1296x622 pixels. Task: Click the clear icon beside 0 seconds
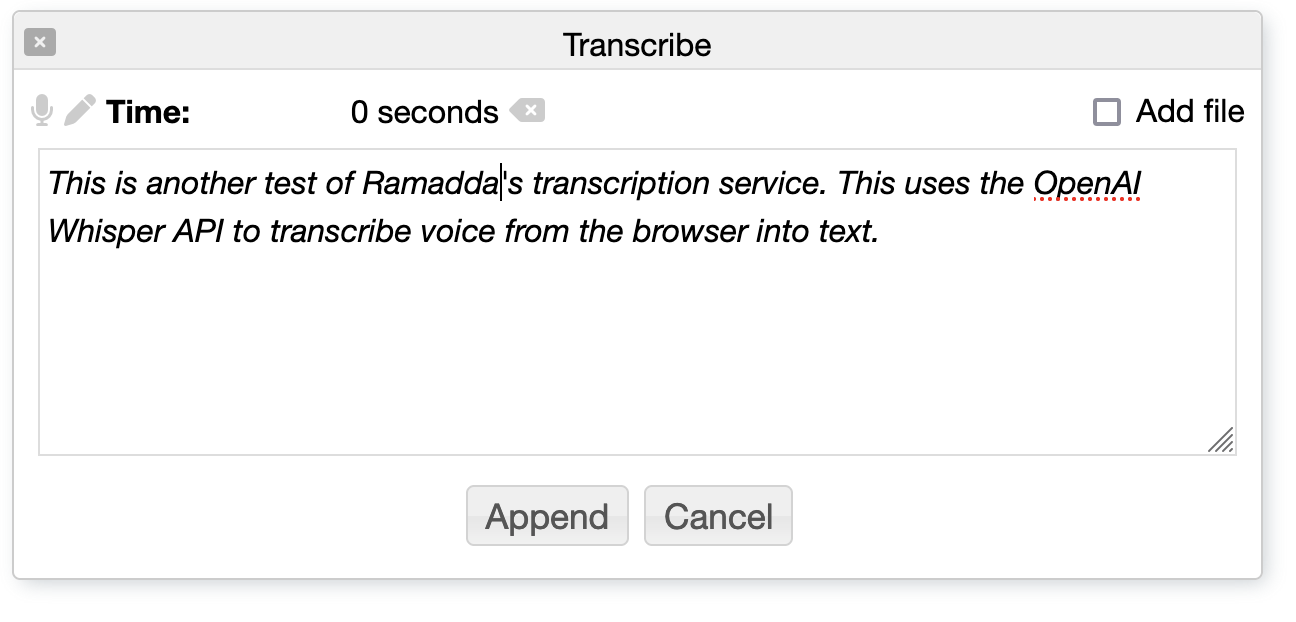pos(527,110)
